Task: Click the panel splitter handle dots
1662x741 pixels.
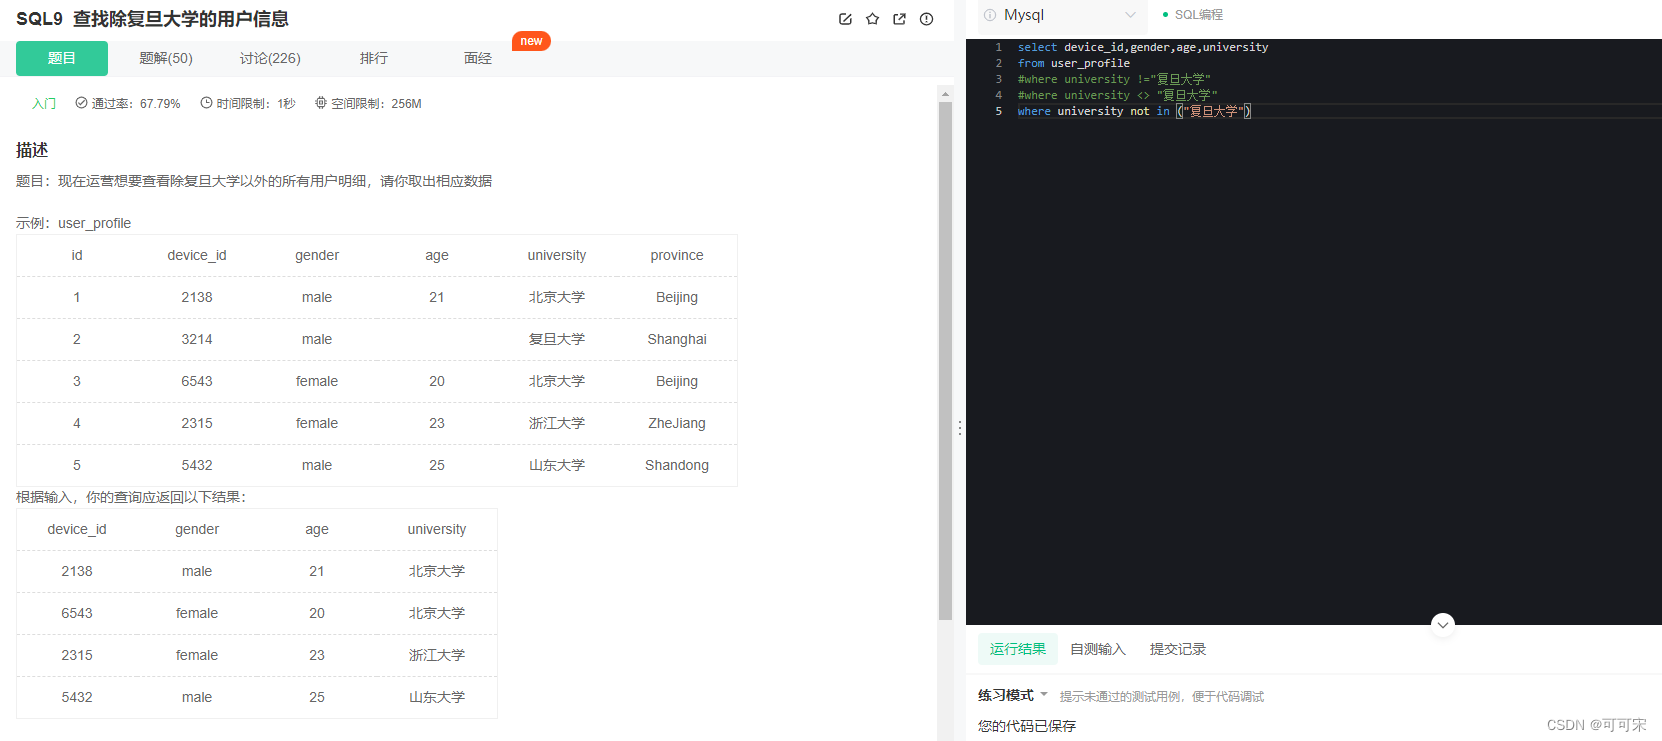Action: coord(960,427)
